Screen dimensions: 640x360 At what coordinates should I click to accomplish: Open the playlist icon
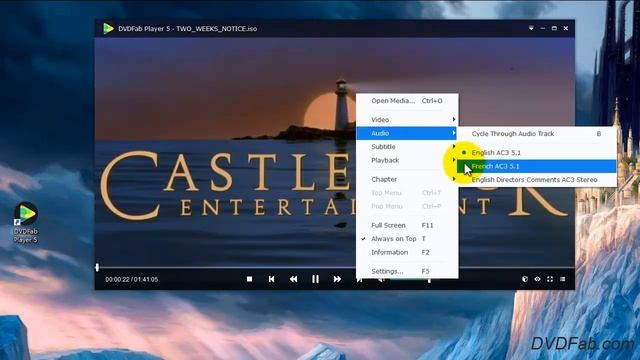point(563,279)
